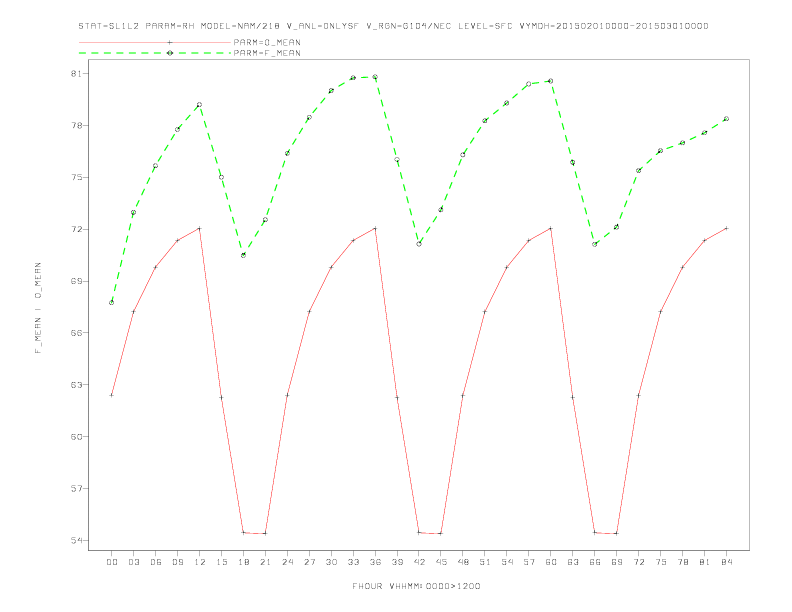This screenshot has width=792, height=612.
Task: Click x-axis tick label 12
Action: [x=200, y=562]
